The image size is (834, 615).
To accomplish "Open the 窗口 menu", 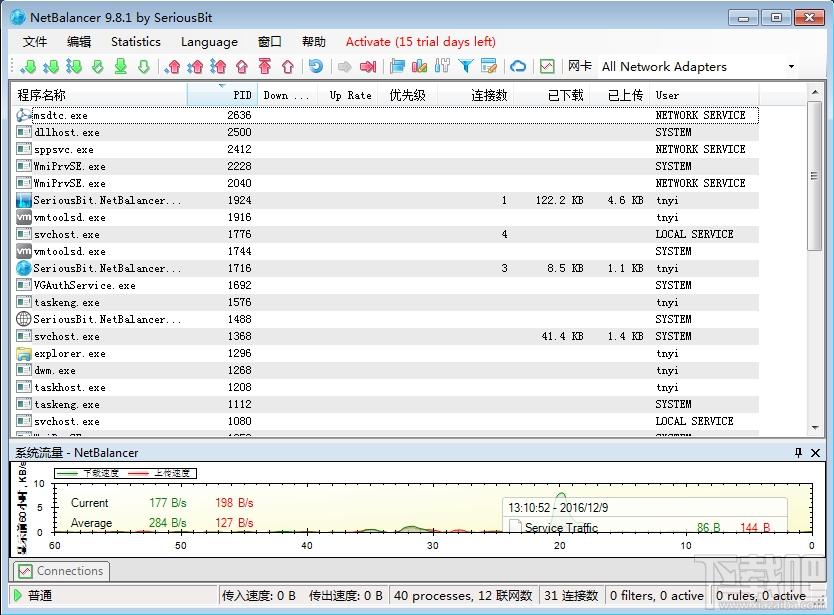I will 269,41.
